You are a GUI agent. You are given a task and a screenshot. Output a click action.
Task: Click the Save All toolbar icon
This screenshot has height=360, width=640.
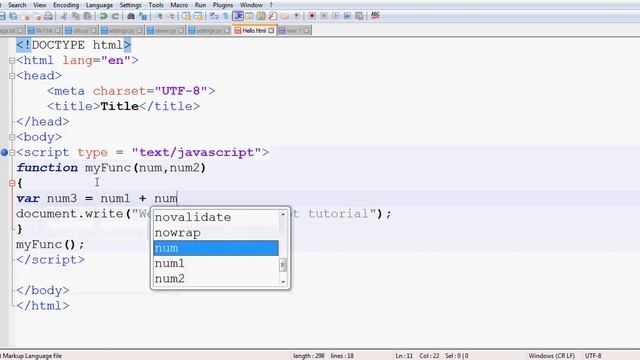coord(13,16)
